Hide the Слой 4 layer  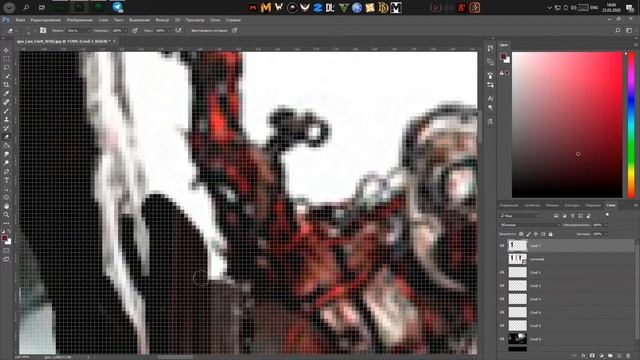coord(502,299)
